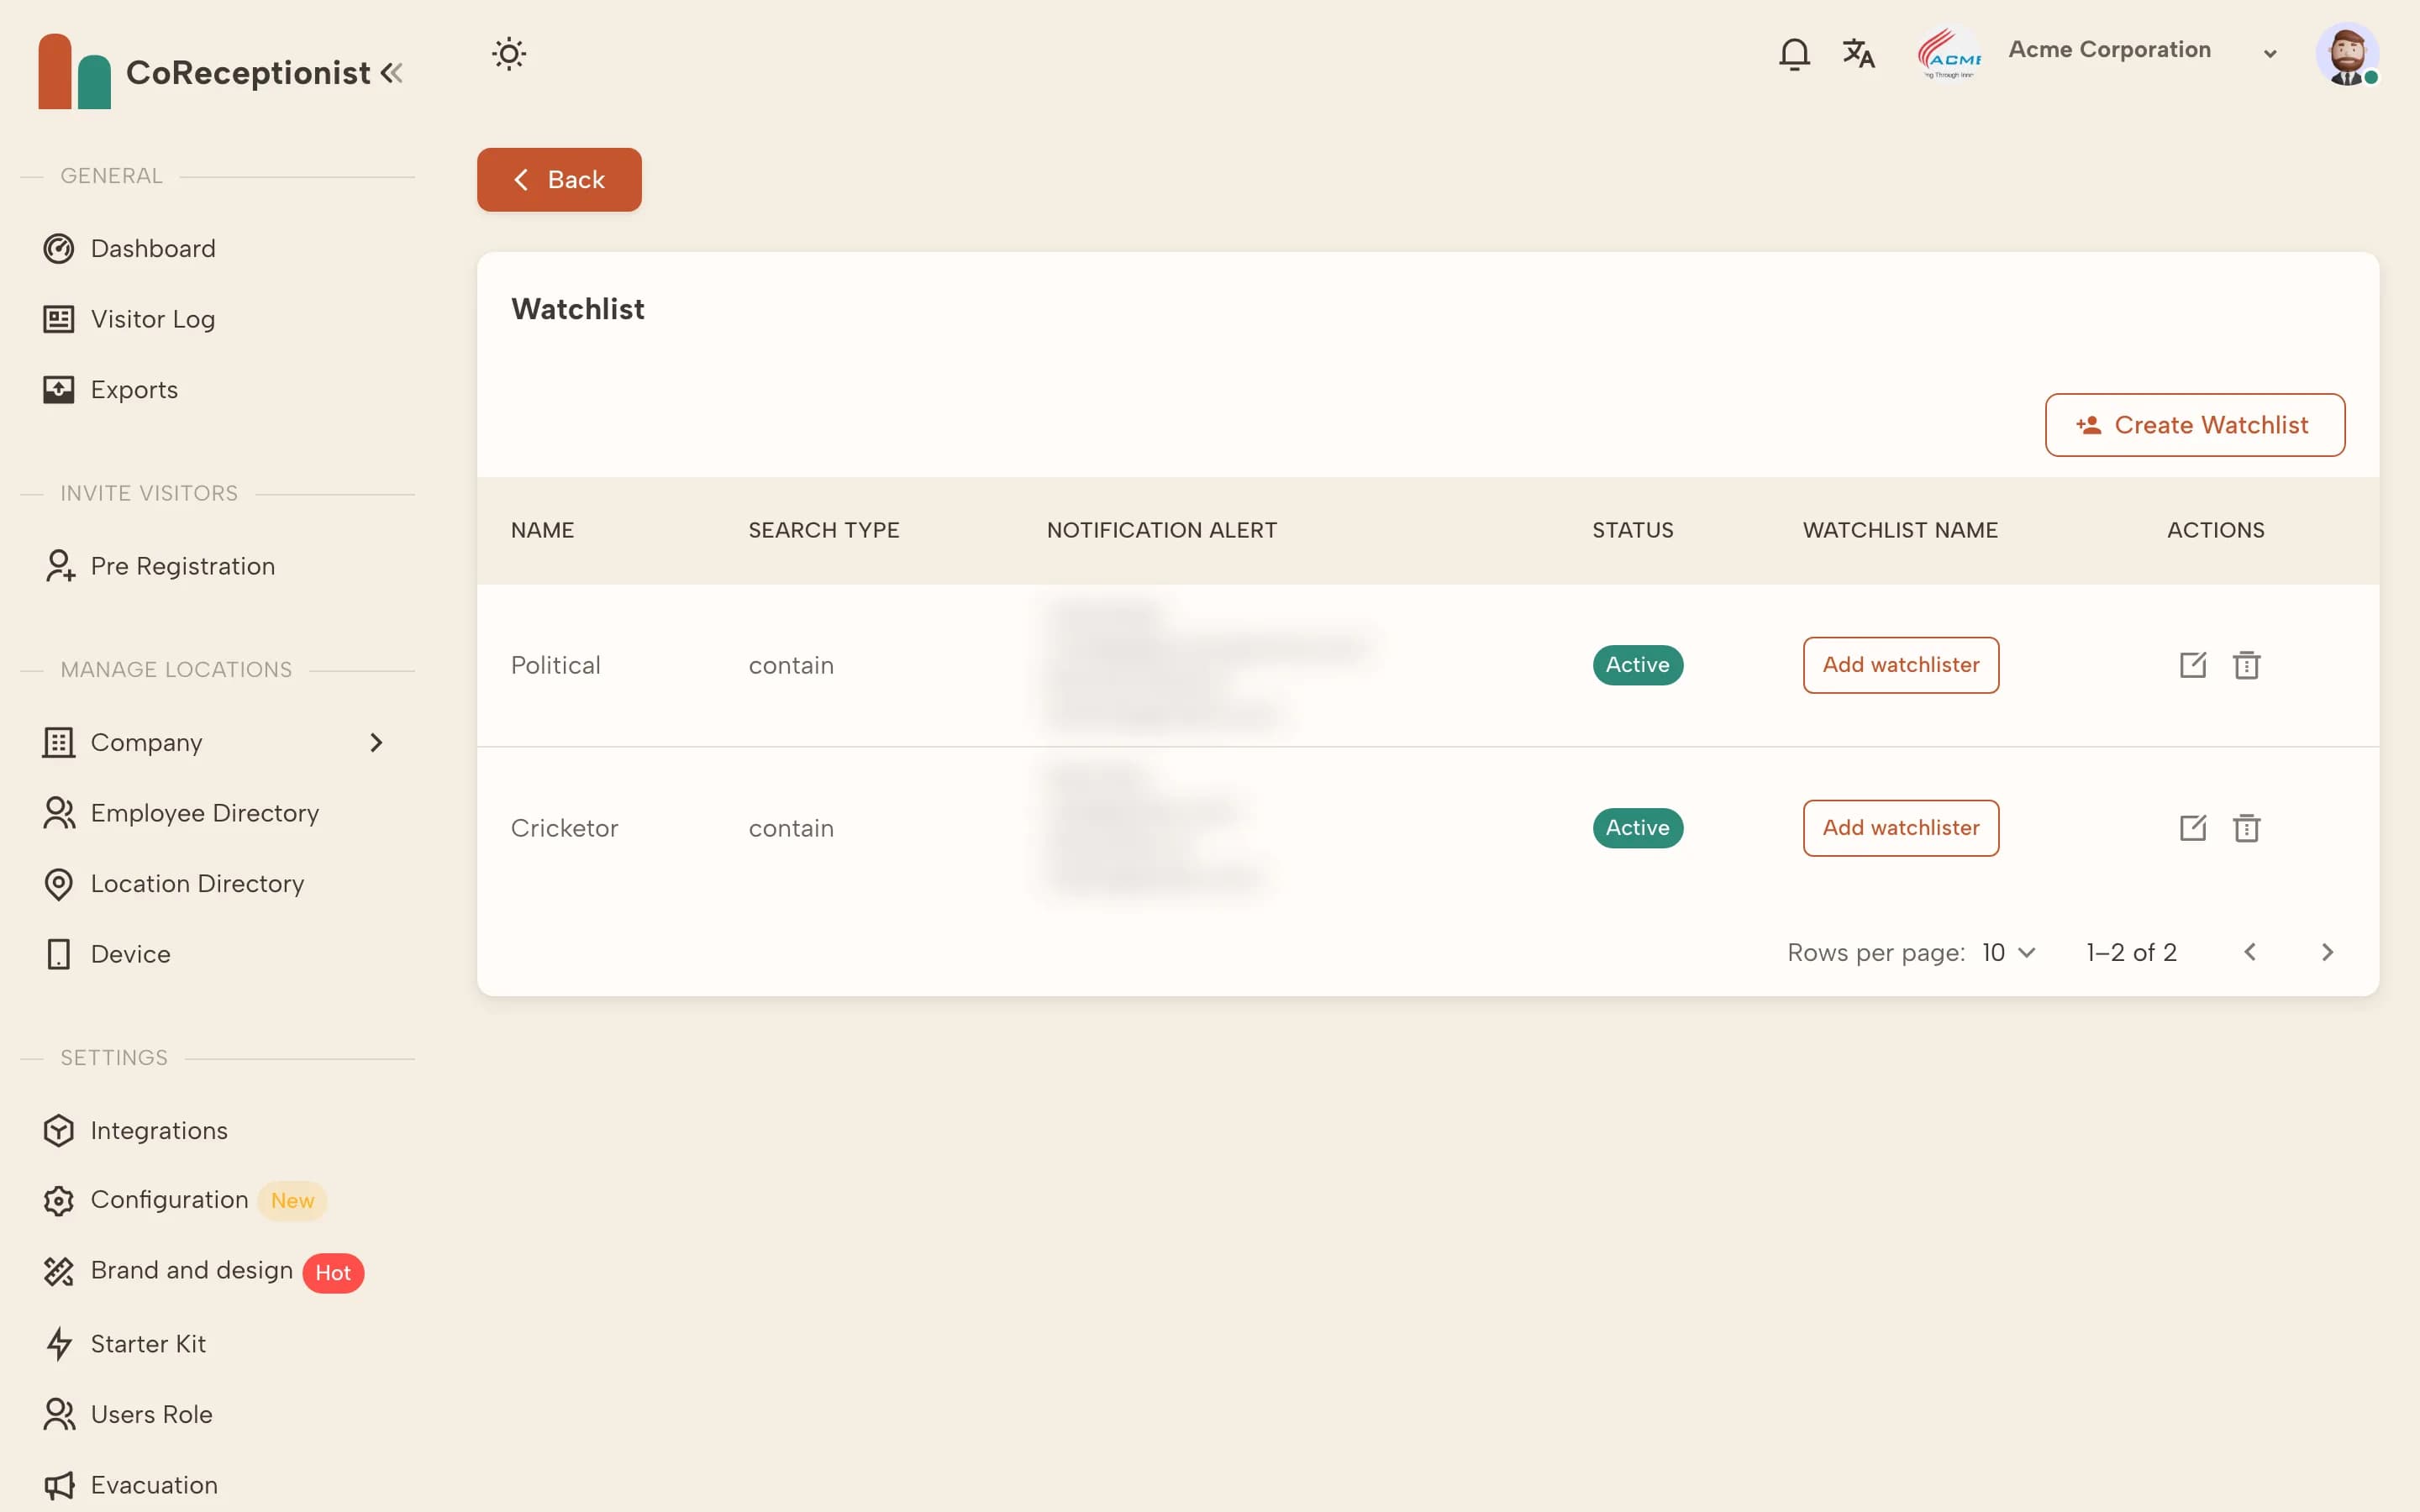Image resolution: width=2420 pixels, height=1512 pixels.
Task: Expand the Company submenu chevron
Action: point(376,742)
